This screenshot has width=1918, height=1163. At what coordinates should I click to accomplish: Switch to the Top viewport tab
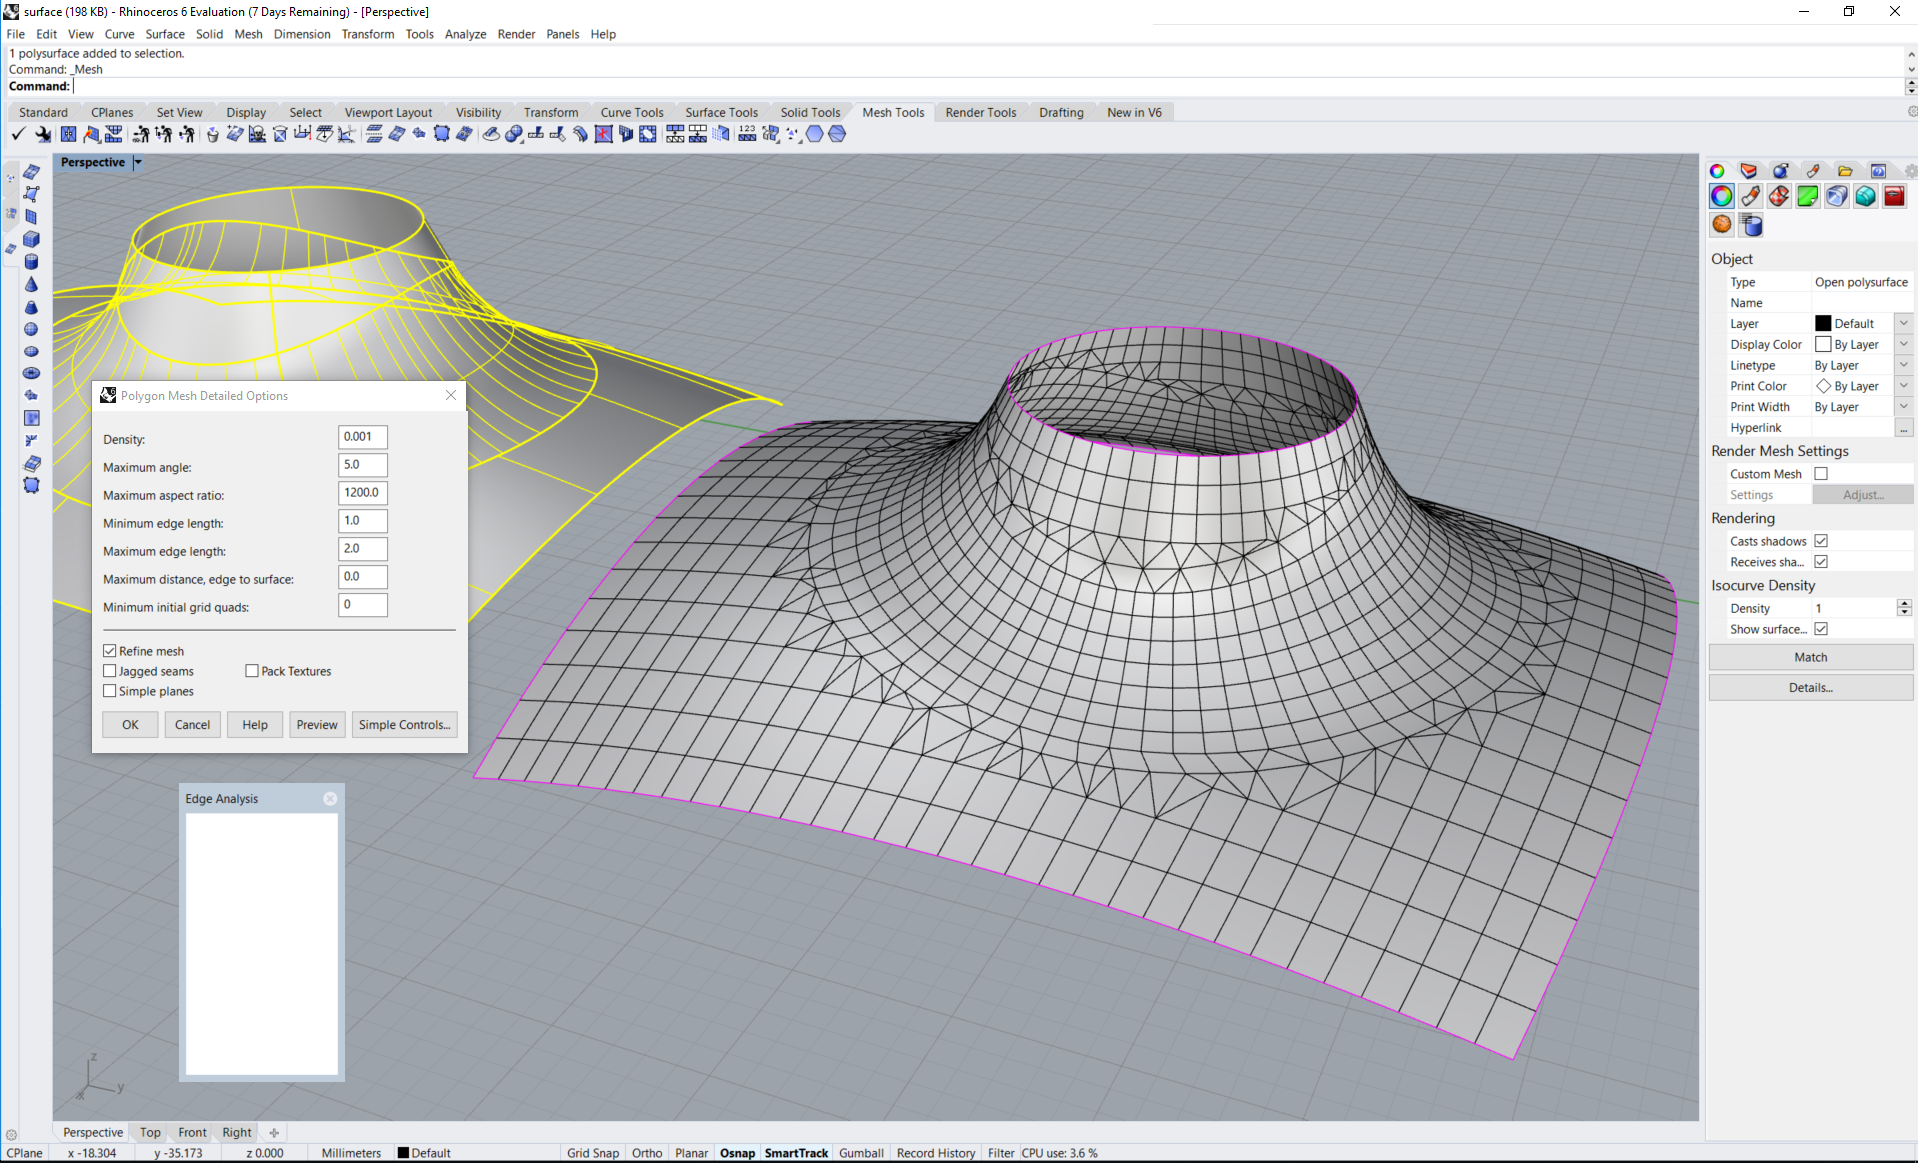(x=150, y=1132)
